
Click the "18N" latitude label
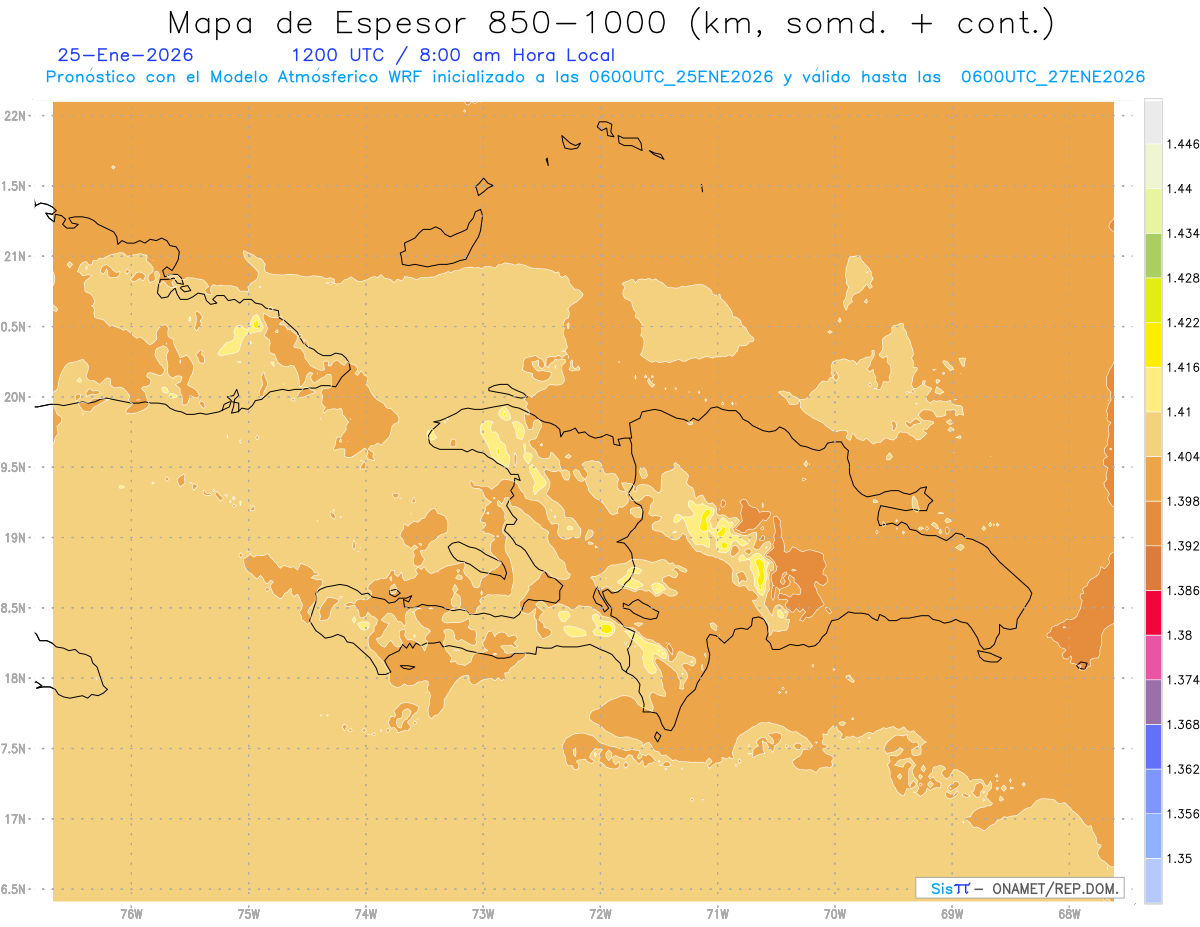click(16, 678)
